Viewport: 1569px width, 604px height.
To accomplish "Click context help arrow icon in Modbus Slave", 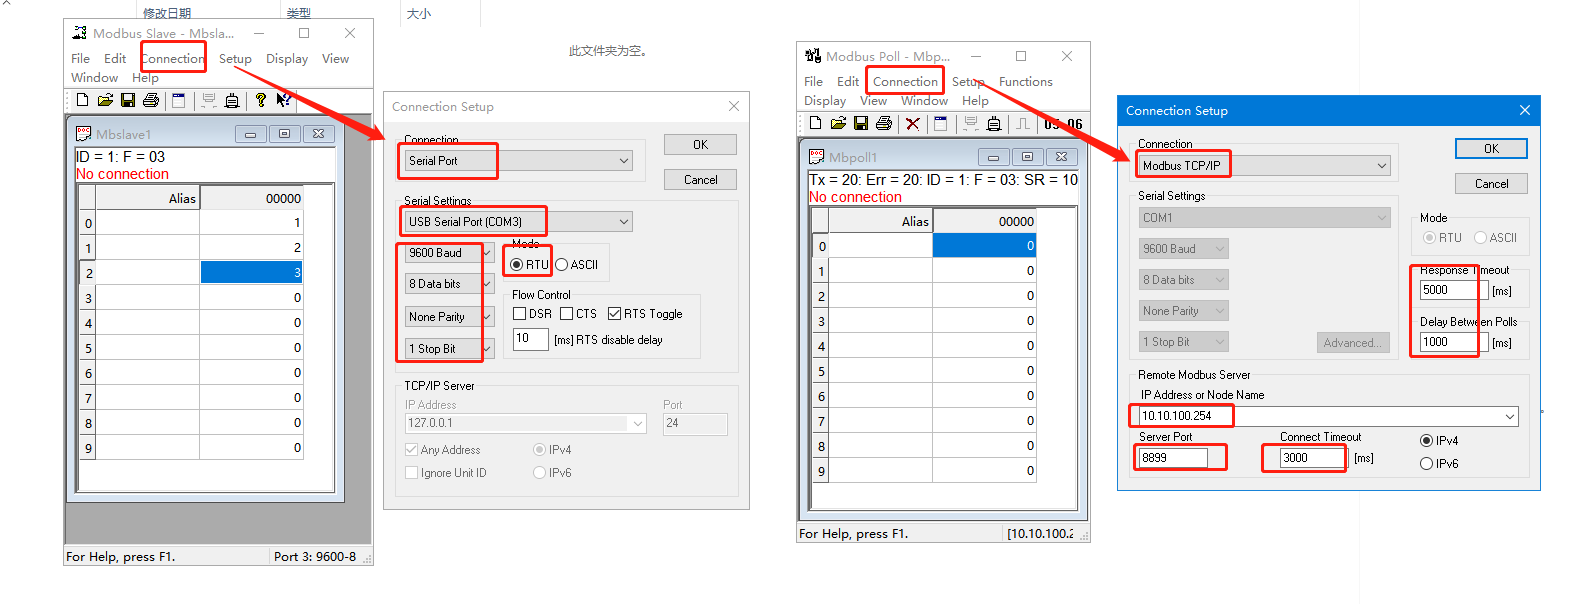I will pos(284,100).
